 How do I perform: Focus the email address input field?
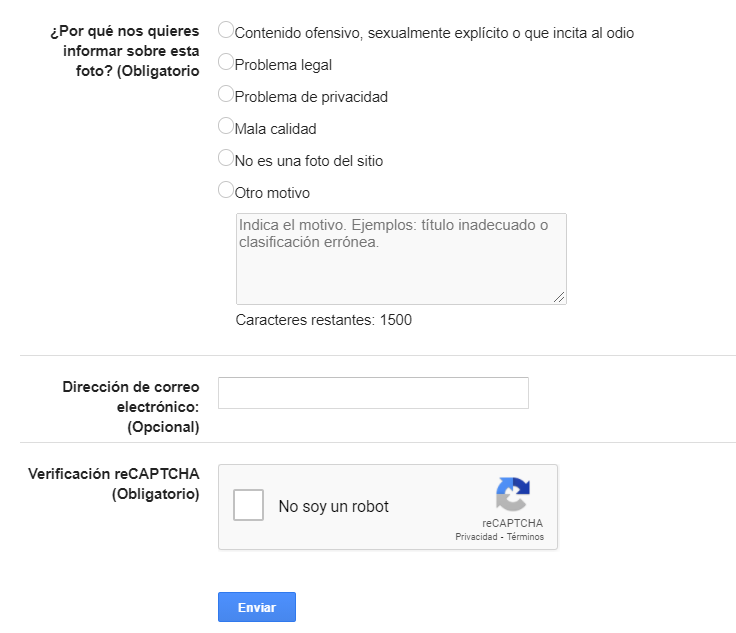click(x=373, y=393)
